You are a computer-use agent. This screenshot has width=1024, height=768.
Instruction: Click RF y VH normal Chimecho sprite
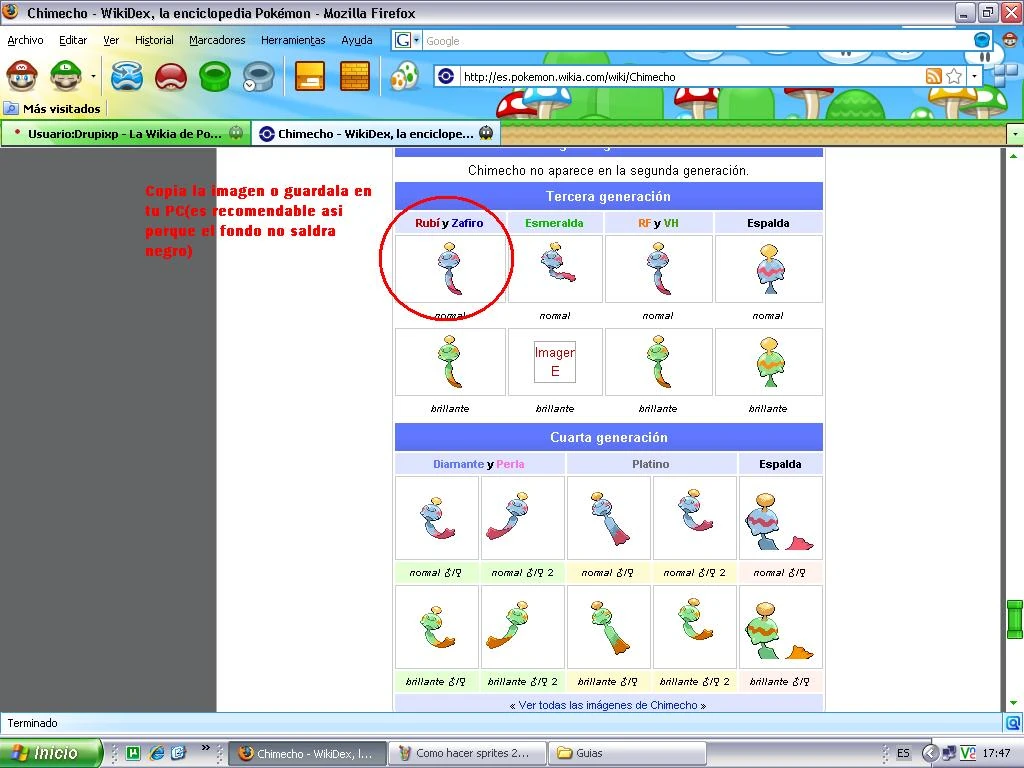[x=658, y=269]
